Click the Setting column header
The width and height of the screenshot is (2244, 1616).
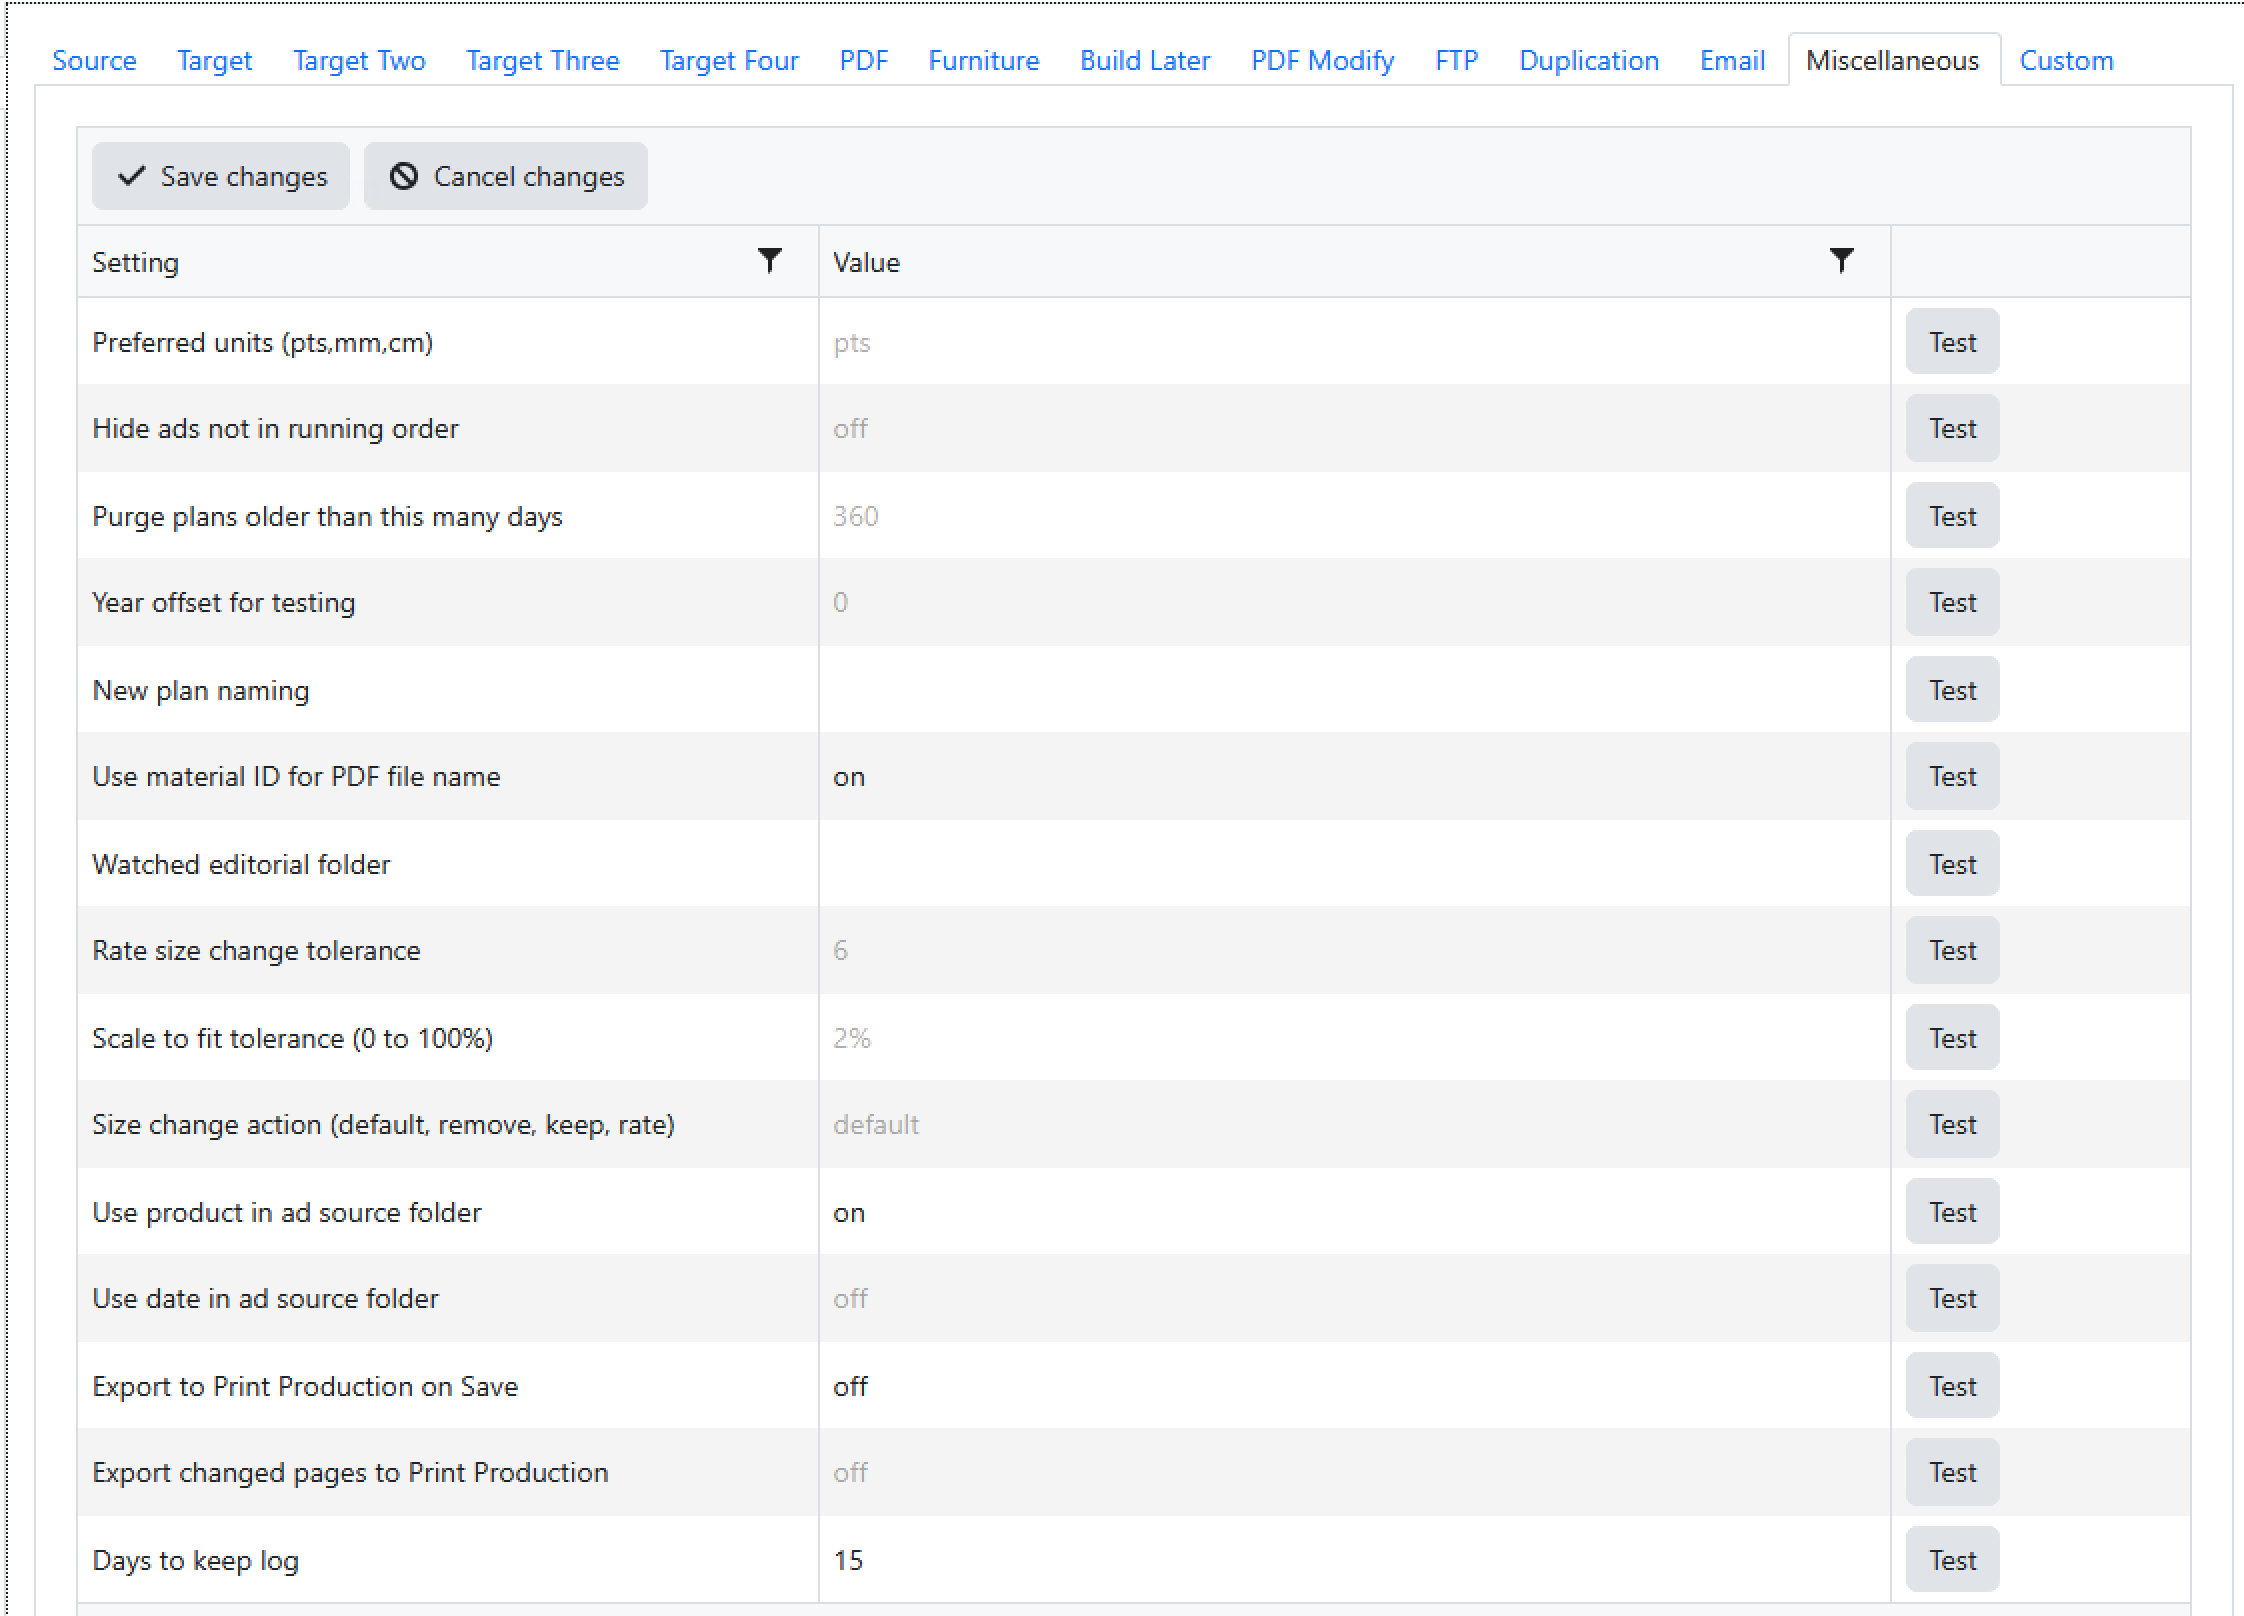136,262
